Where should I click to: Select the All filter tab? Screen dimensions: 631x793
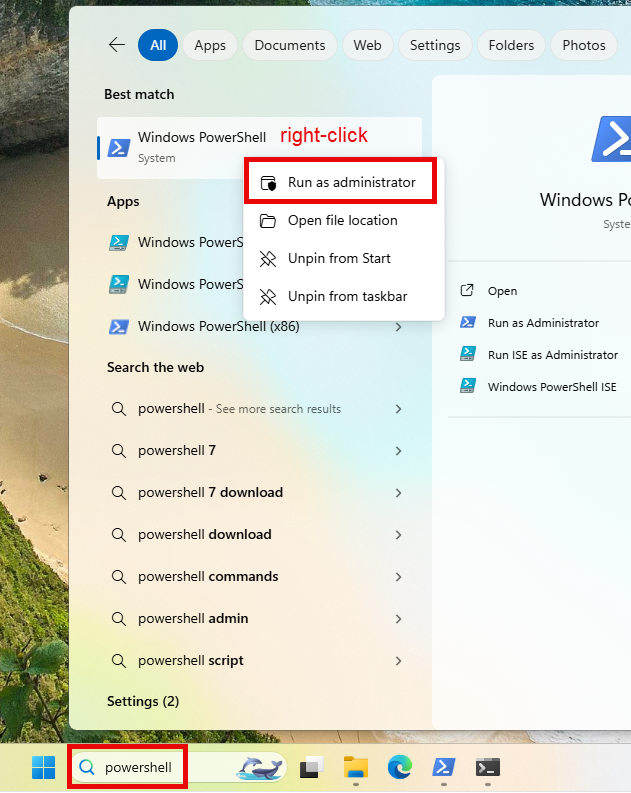pos(158,45)
